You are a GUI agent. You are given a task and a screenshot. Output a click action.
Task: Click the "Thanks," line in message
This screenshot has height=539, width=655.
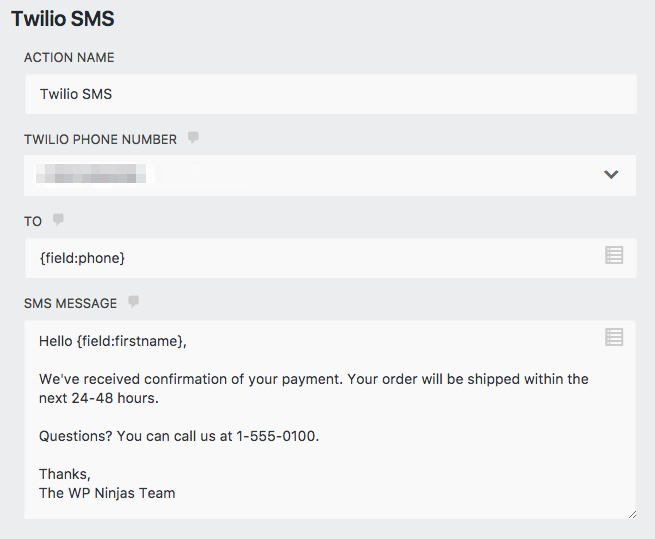click(x=65, y=474)
